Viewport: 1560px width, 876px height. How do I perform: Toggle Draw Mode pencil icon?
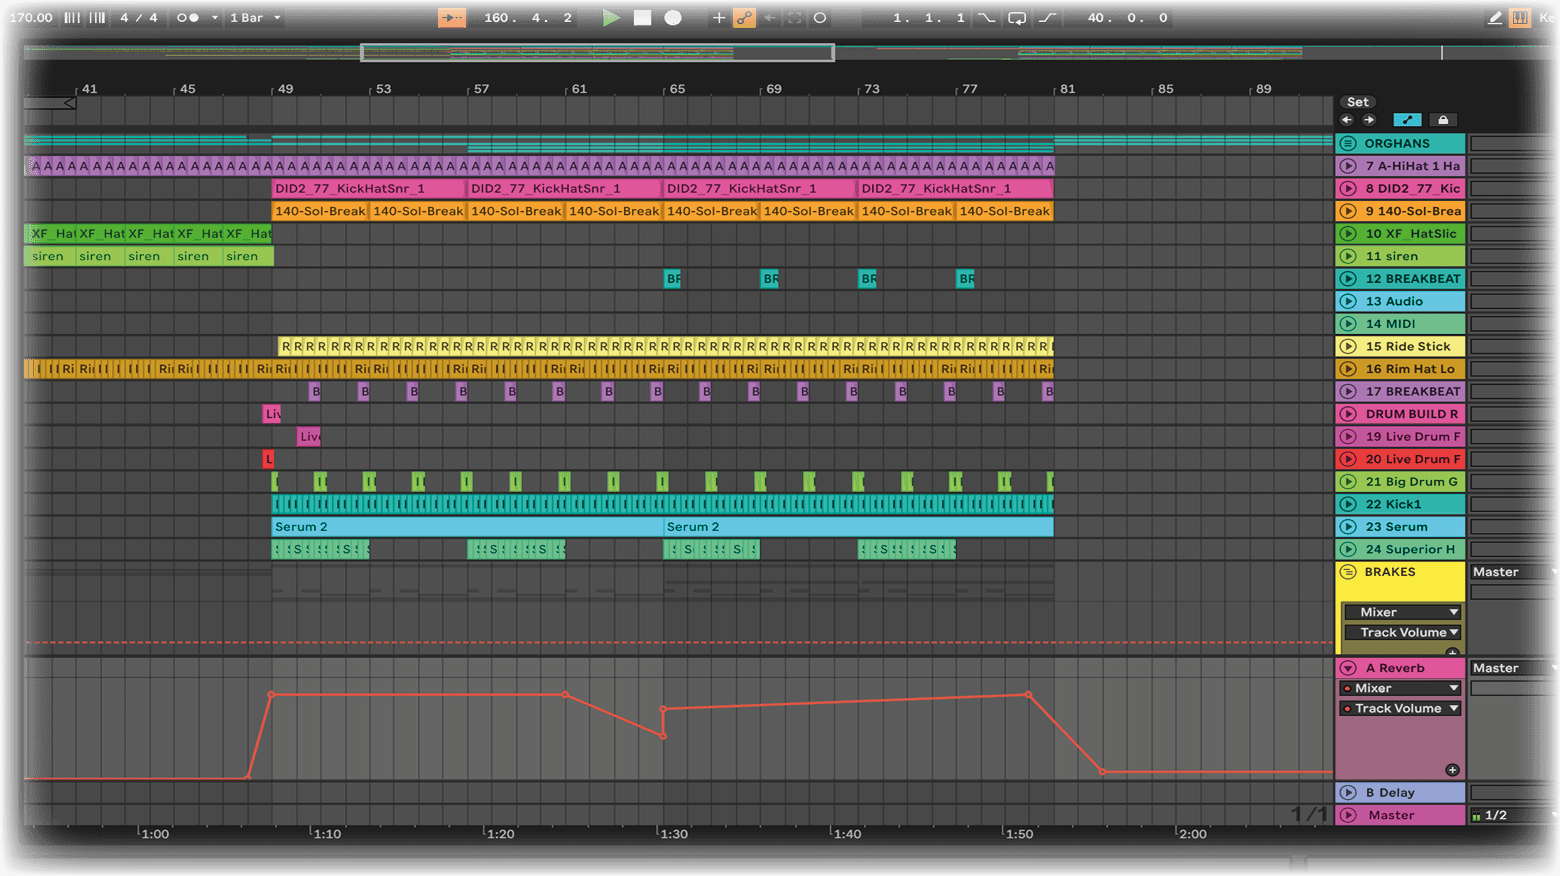point(1494,18)
